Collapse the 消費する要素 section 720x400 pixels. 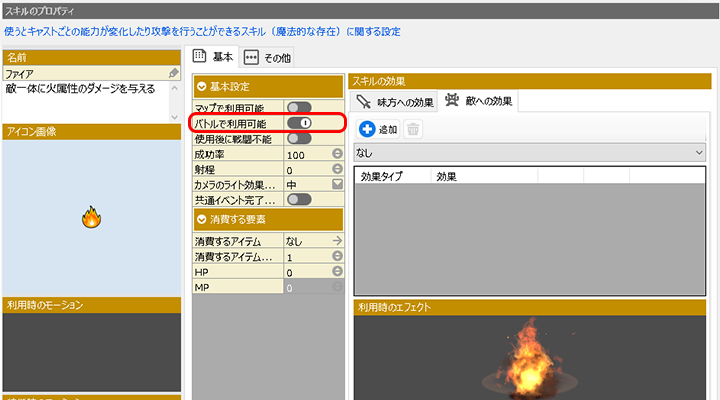click(203, 219)
